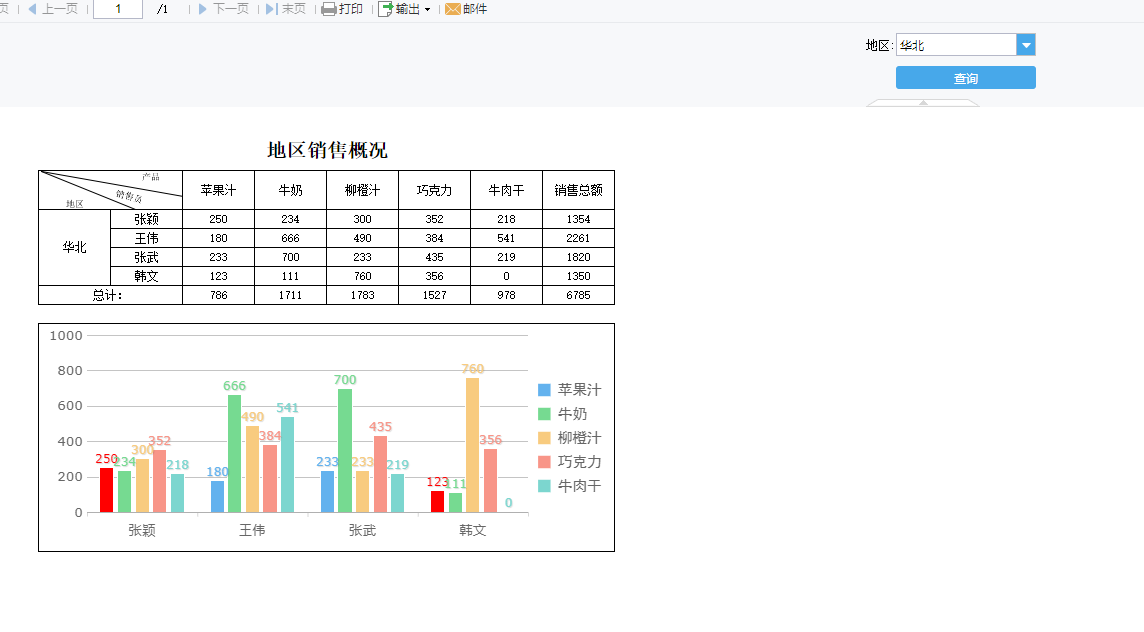Click the 王伟 chart axis label
Screen dimensions: 1144x632
click(x=252, y=530)
